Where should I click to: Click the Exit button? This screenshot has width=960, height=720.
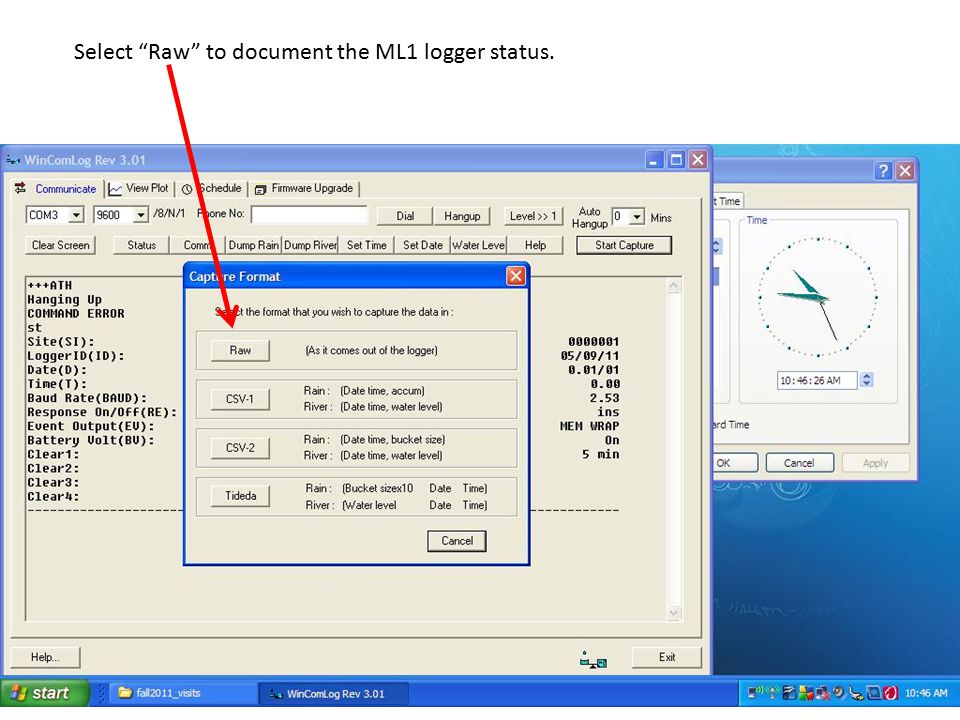[x=667, y=657]
